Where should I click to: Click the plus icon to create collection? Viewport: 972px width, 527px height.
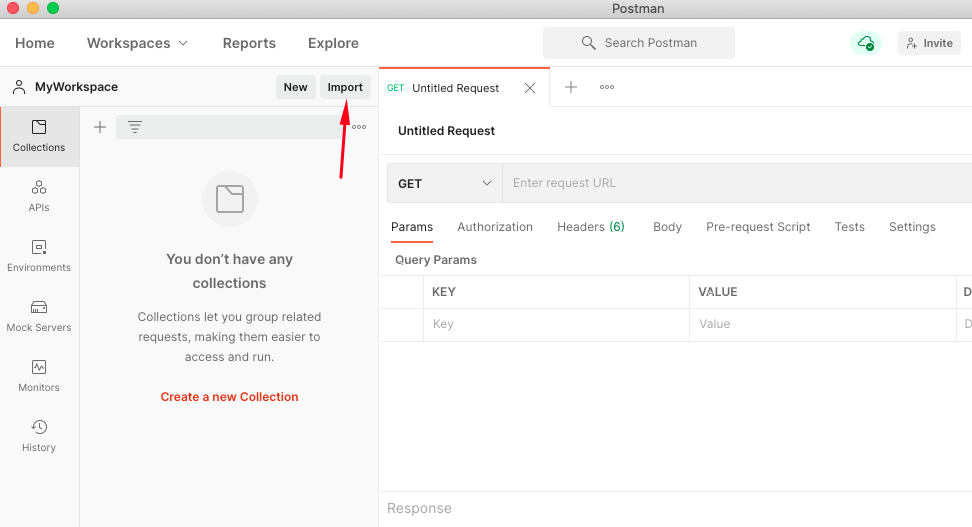(100, 127)
